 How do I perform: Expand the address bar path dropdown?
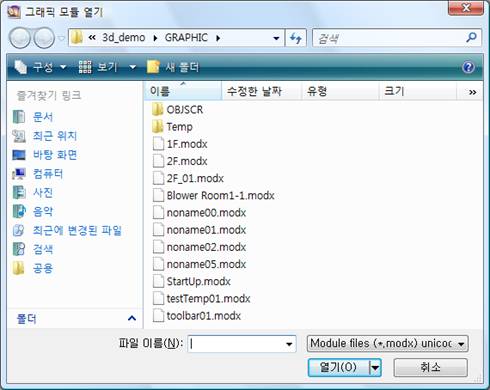(276, 38)
